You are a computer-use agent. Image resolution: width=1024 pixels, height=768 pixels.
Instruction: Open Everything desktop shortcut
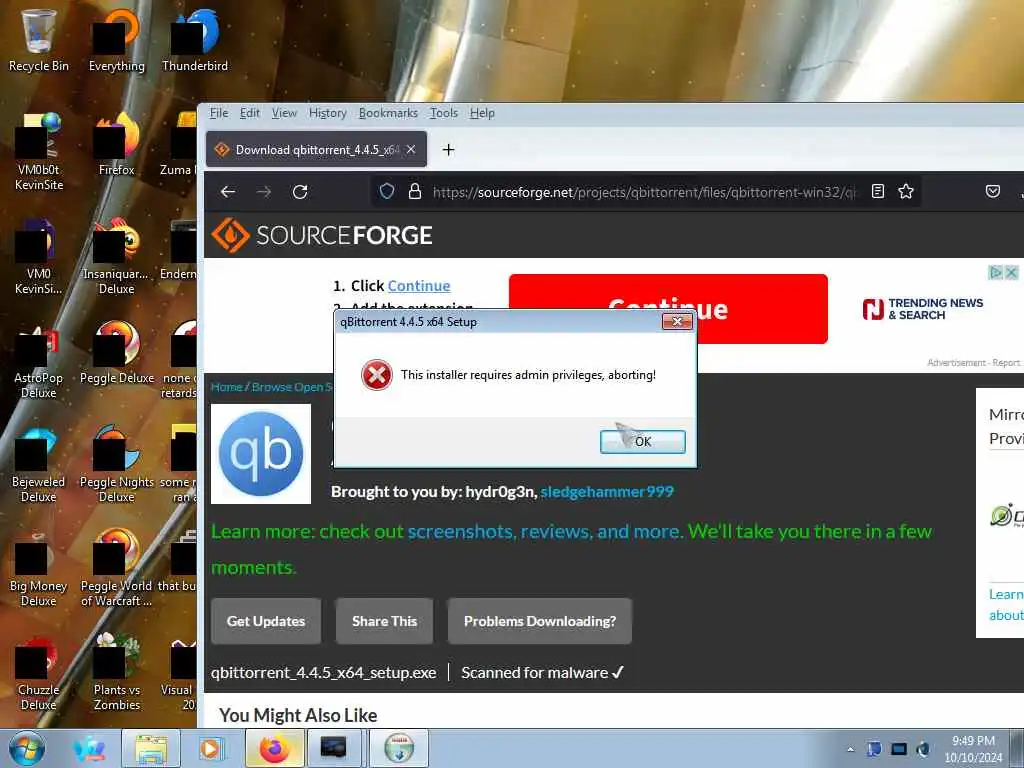tap(117, 40)
